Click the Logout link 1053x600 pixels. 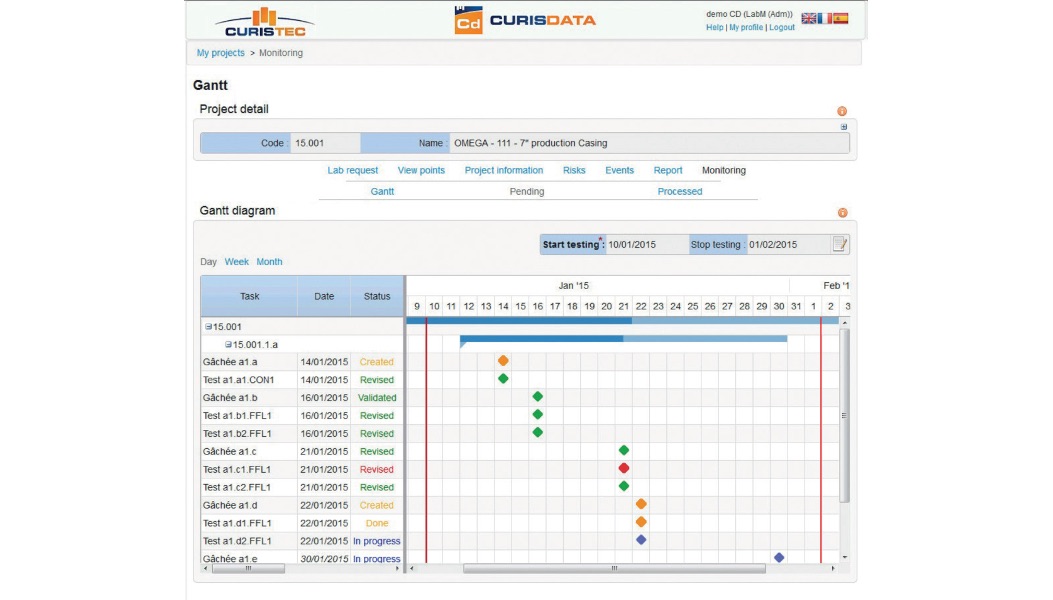click(782, 28)
